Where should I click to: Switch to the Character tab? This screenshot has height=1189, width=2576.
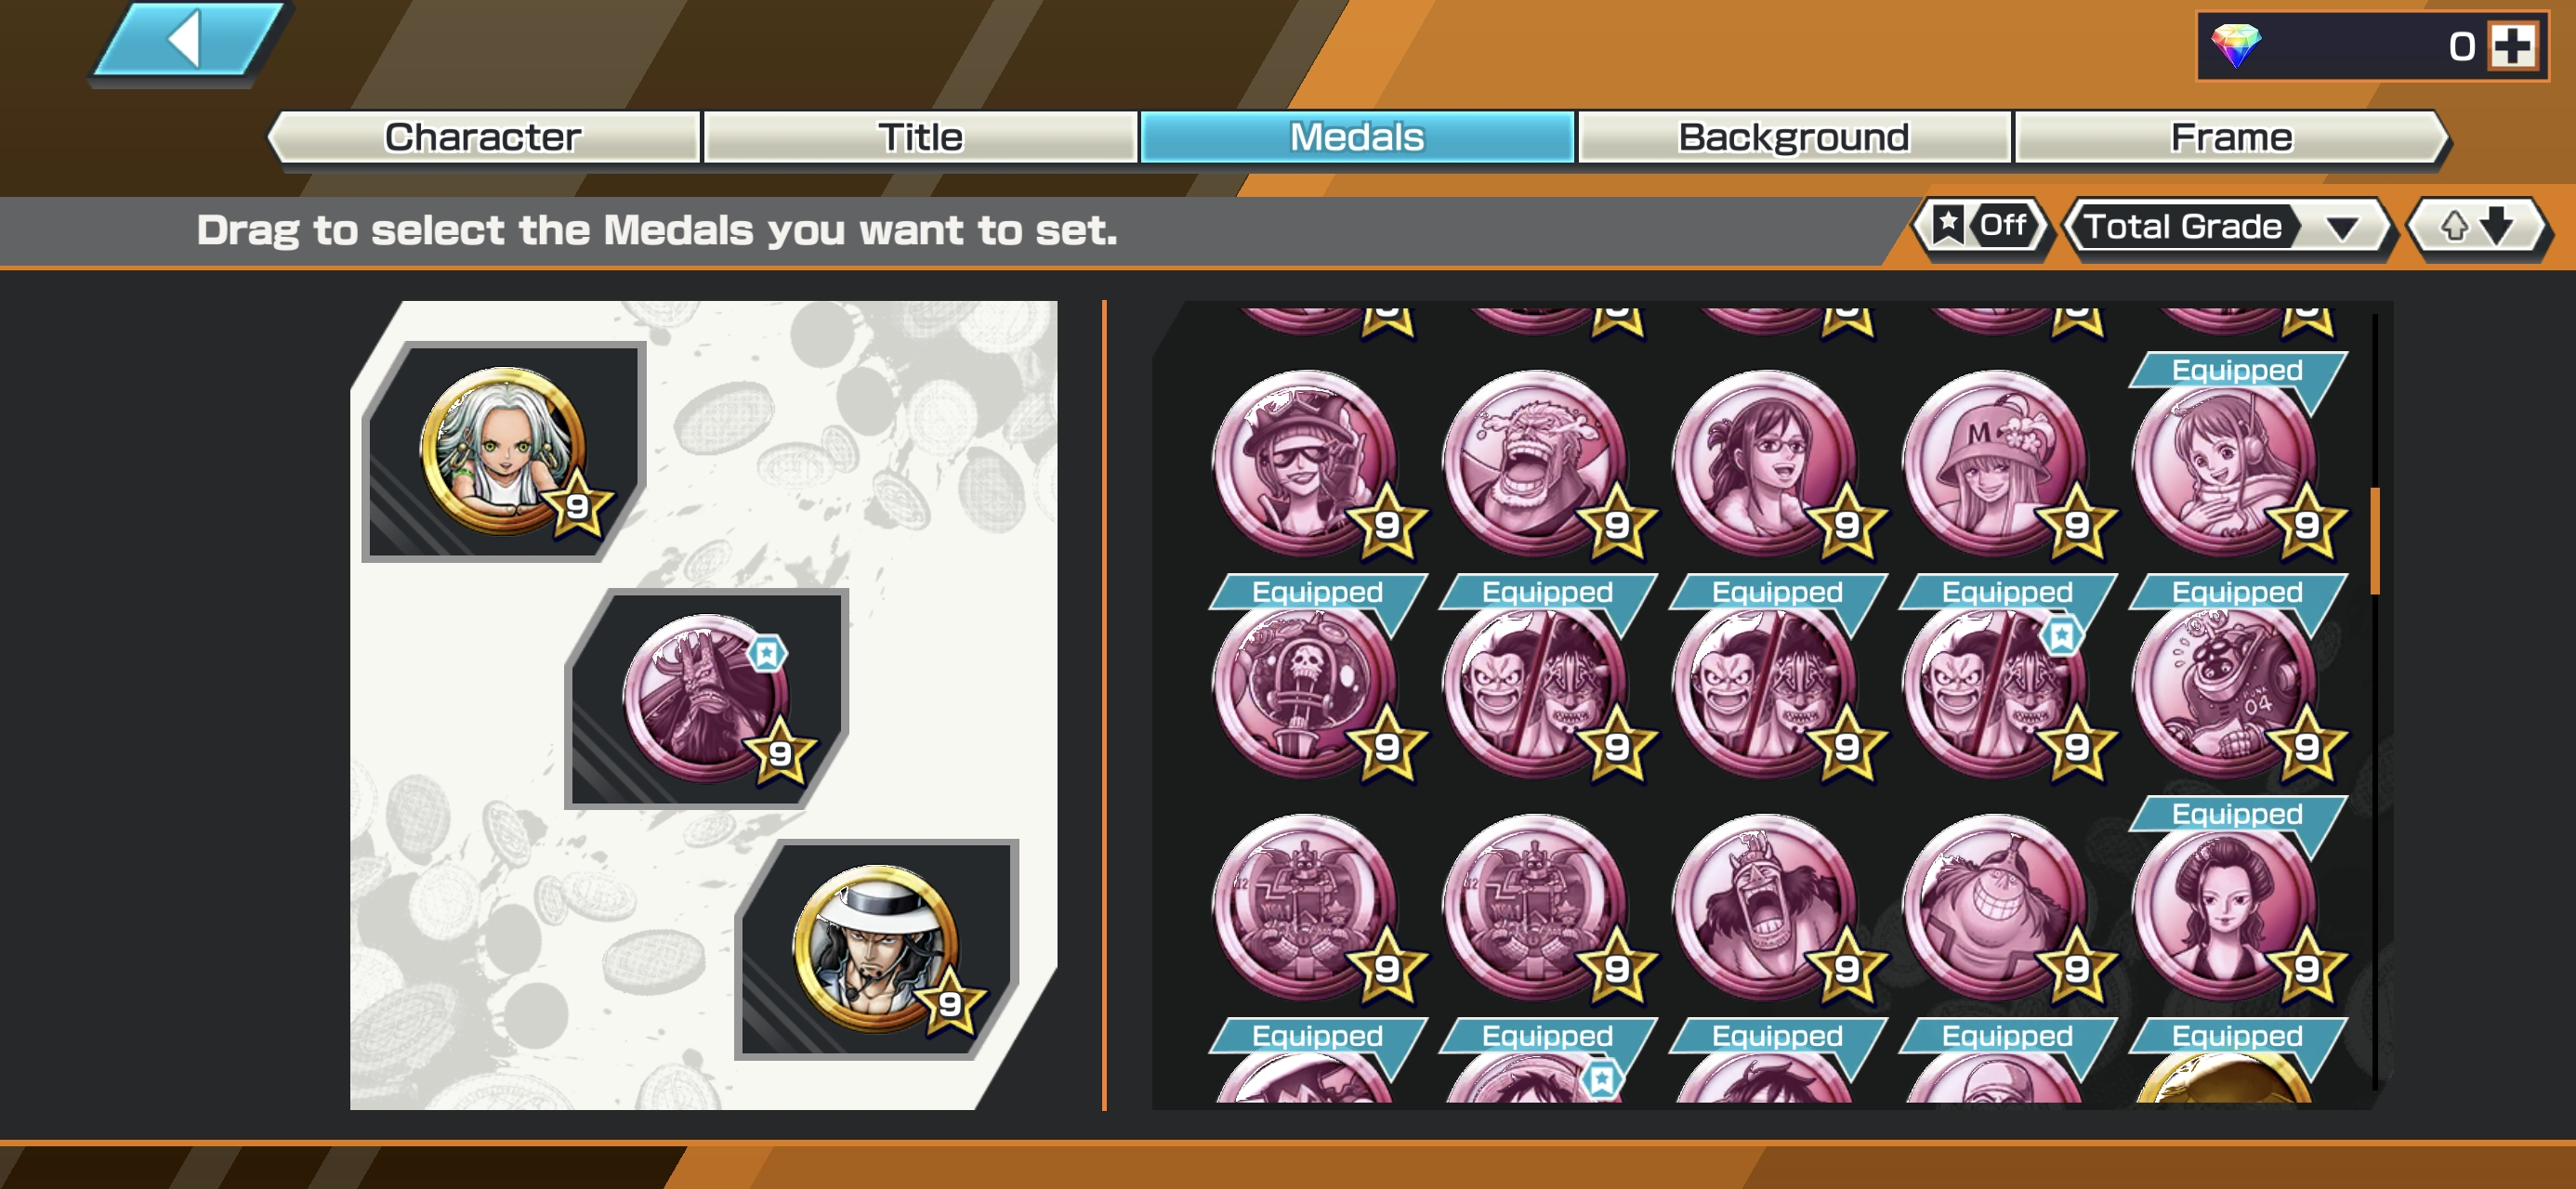(484, 137)
